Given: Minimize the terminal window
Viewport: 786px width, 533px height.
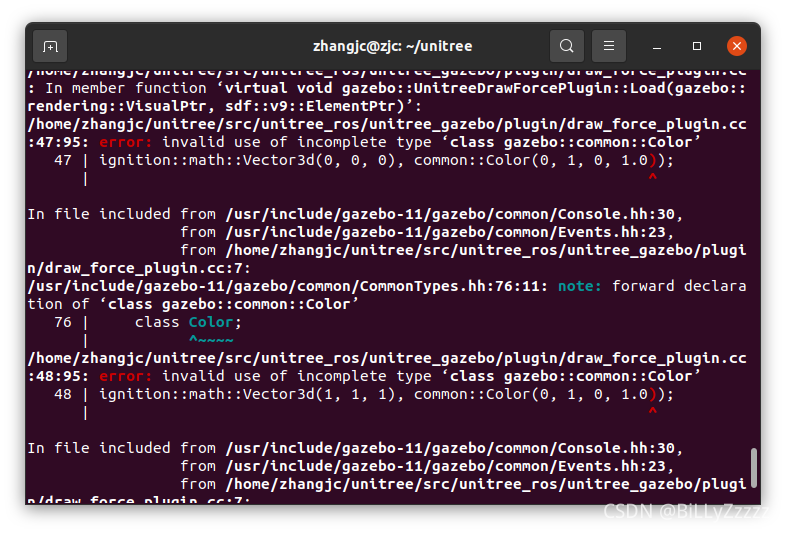Looking at the screenshot, I should tap(657, 47).
